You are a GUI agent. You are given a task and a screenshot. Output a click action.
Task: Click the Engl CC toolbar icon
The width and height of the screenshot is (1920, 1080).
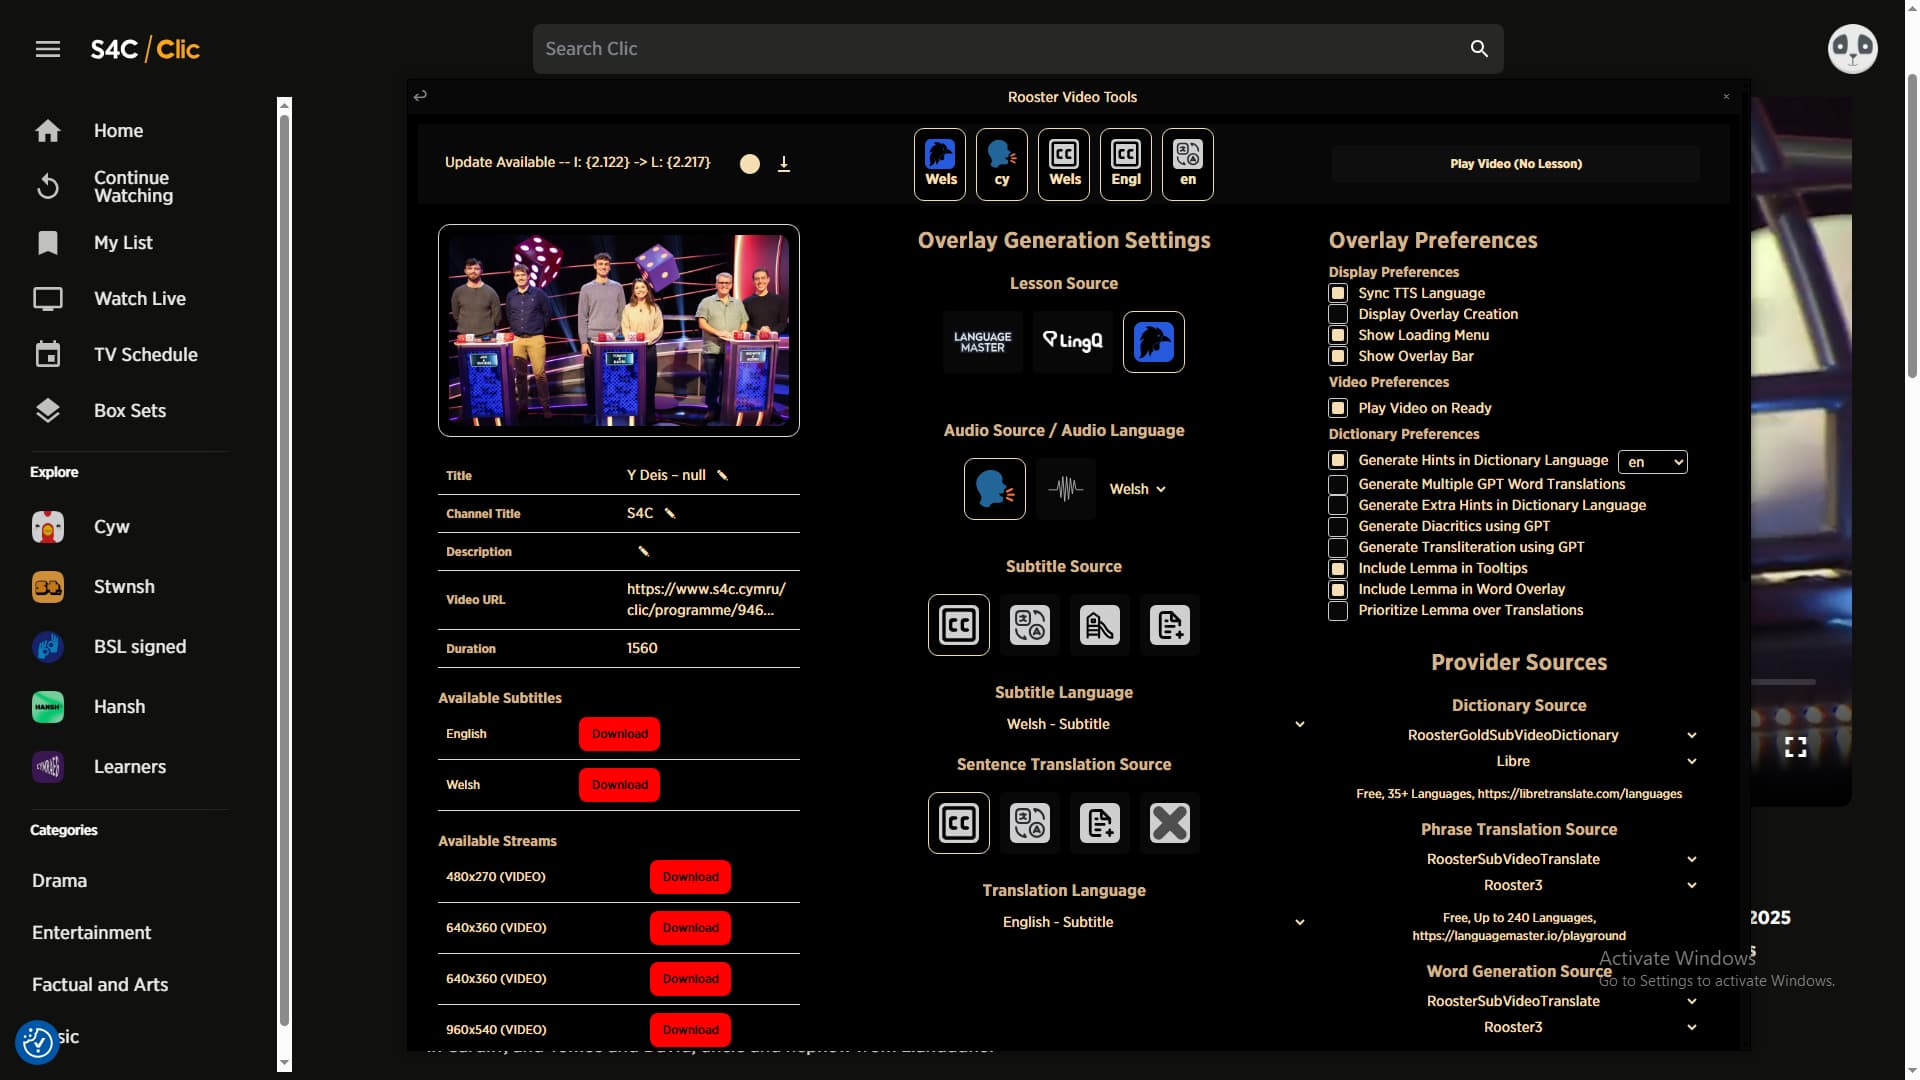[1126, 164]
